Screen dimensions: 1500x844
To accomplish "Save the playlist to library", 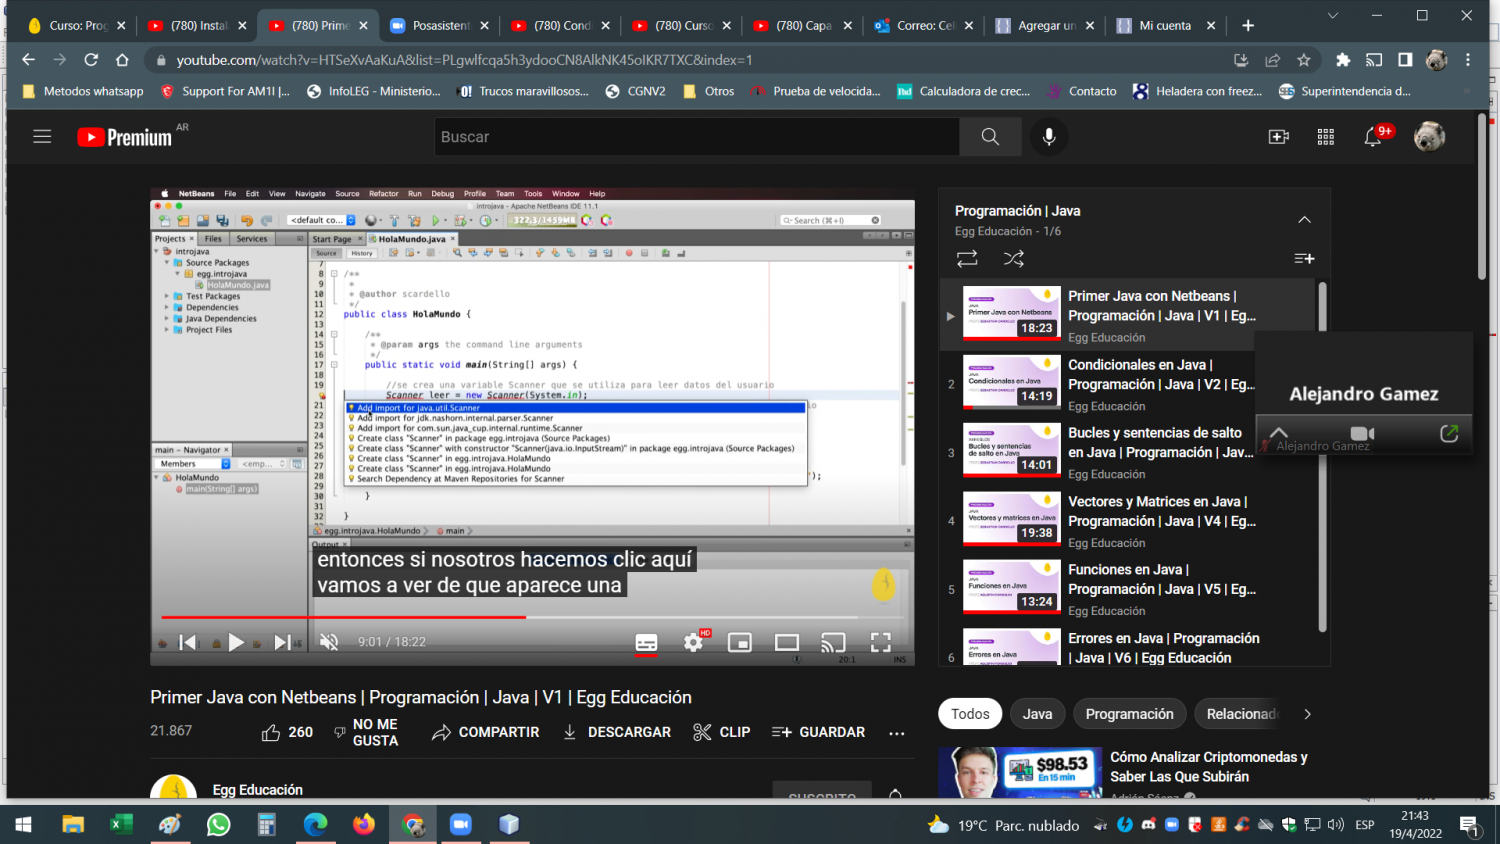I will pyautogui.click(x=1304, y=259).
